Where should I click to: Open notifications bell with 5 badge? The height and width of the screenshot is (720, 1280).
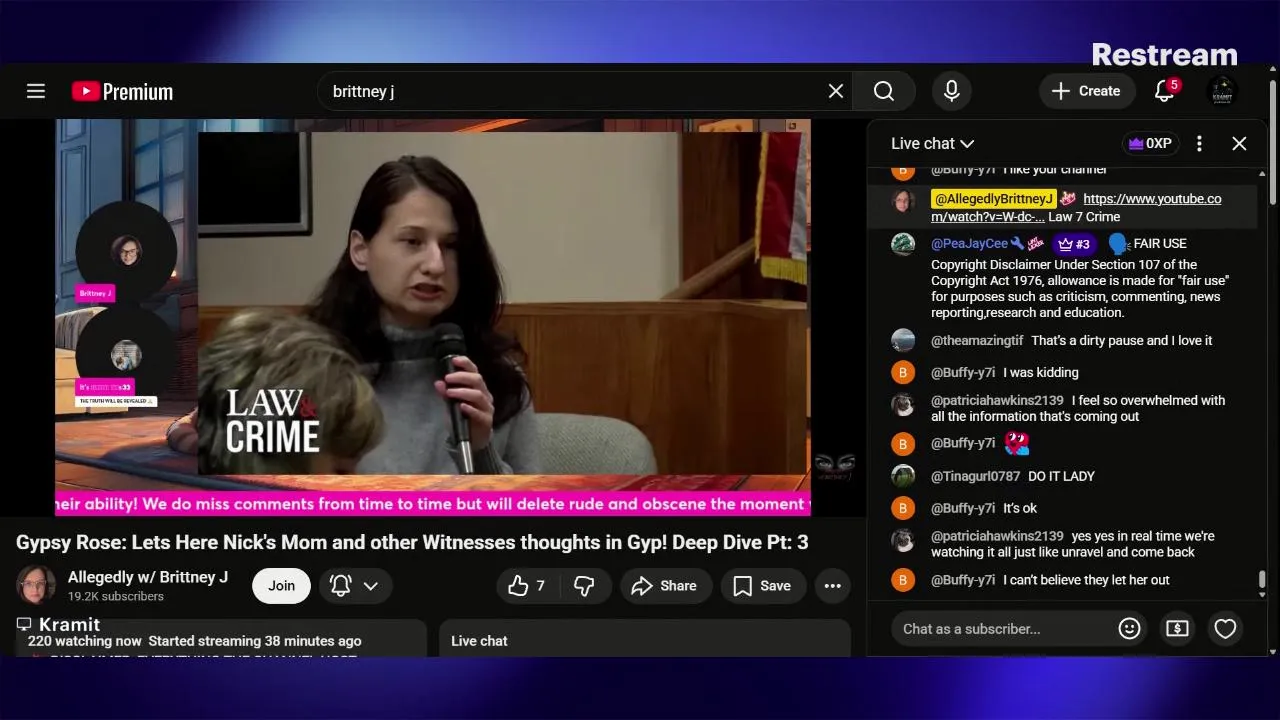click(x=1164, y=91)
